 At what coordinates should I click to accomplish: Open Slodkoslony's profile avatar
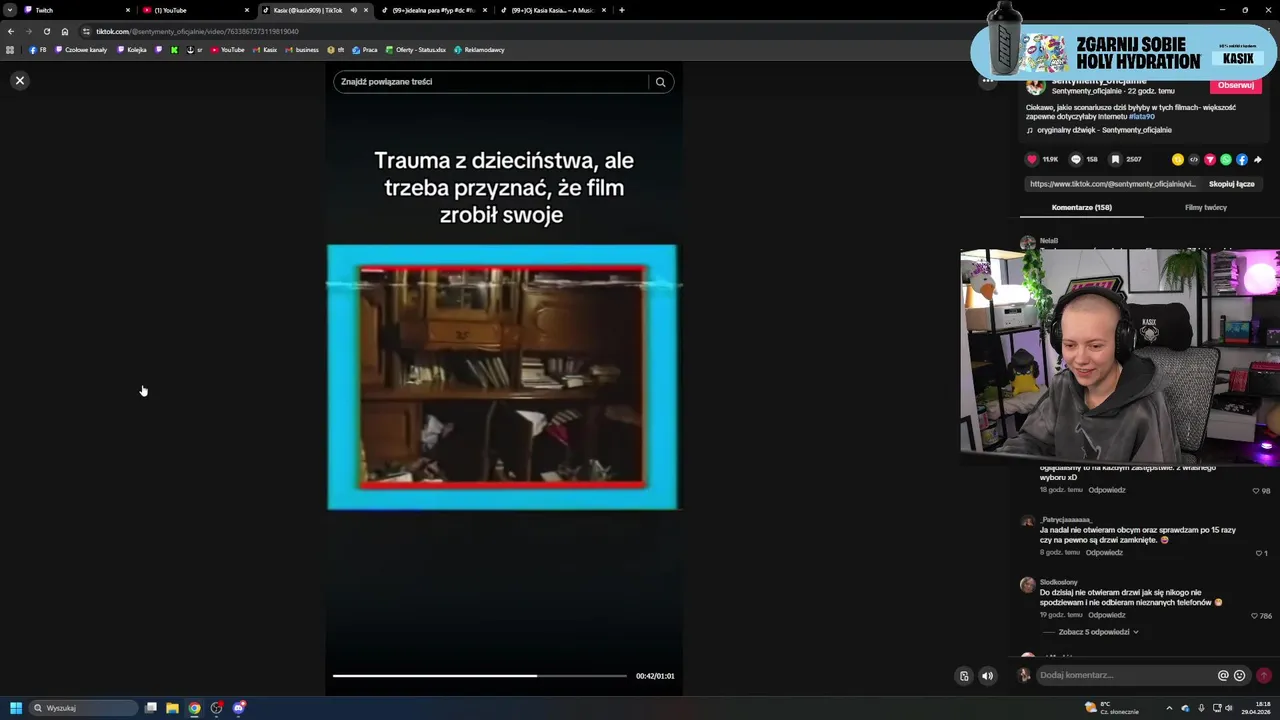pyautogui.click(x=1027, y=585)
